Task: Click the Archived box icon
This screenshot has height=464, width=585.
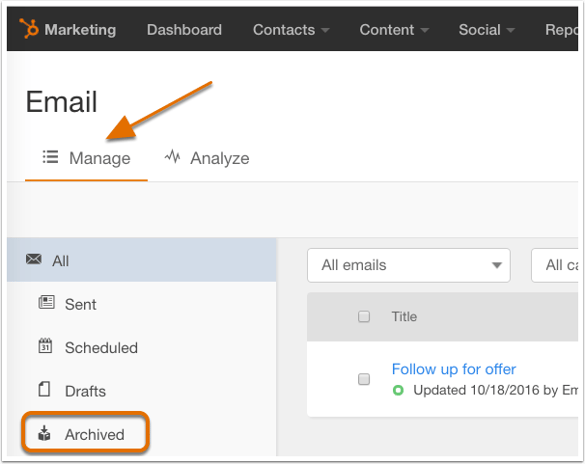Action: click(x=44, y=433)
